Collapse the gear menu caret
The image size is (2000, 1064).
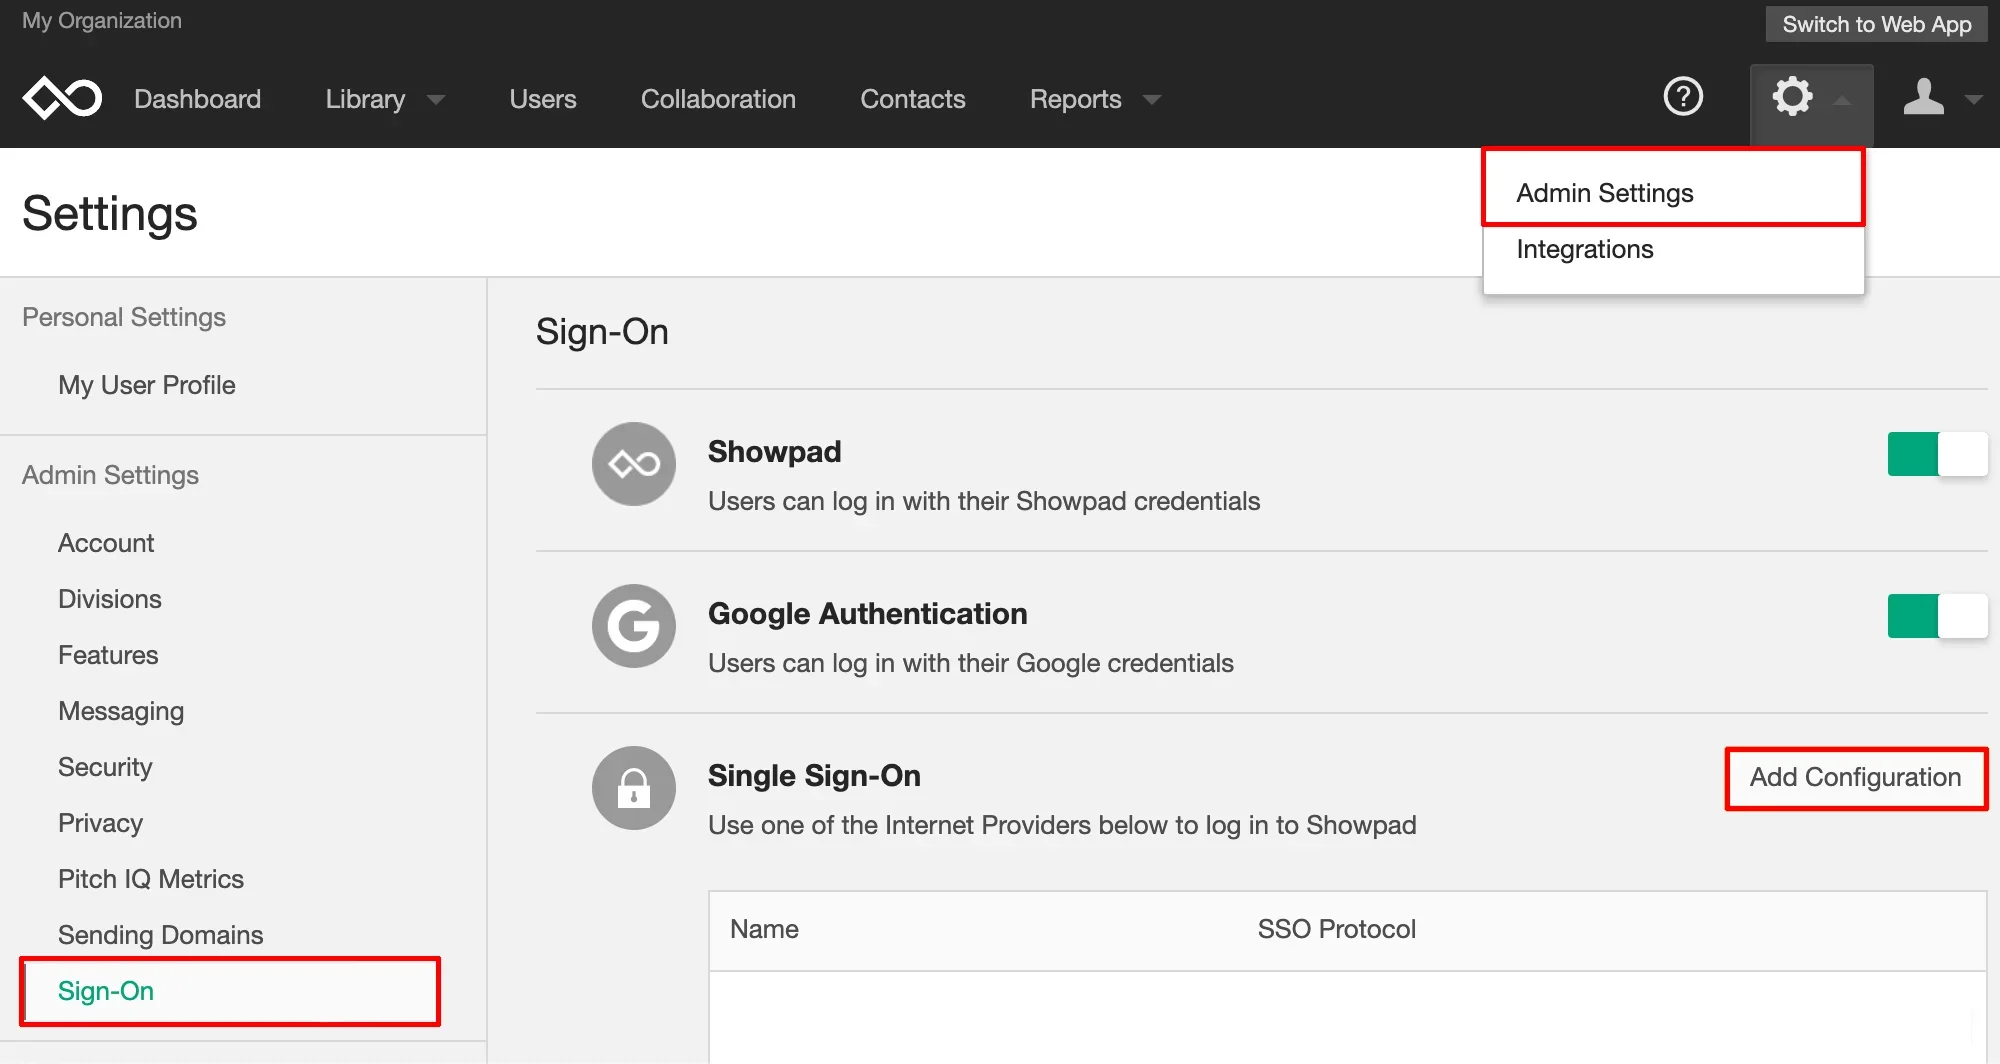click(x=1842, y=100)
